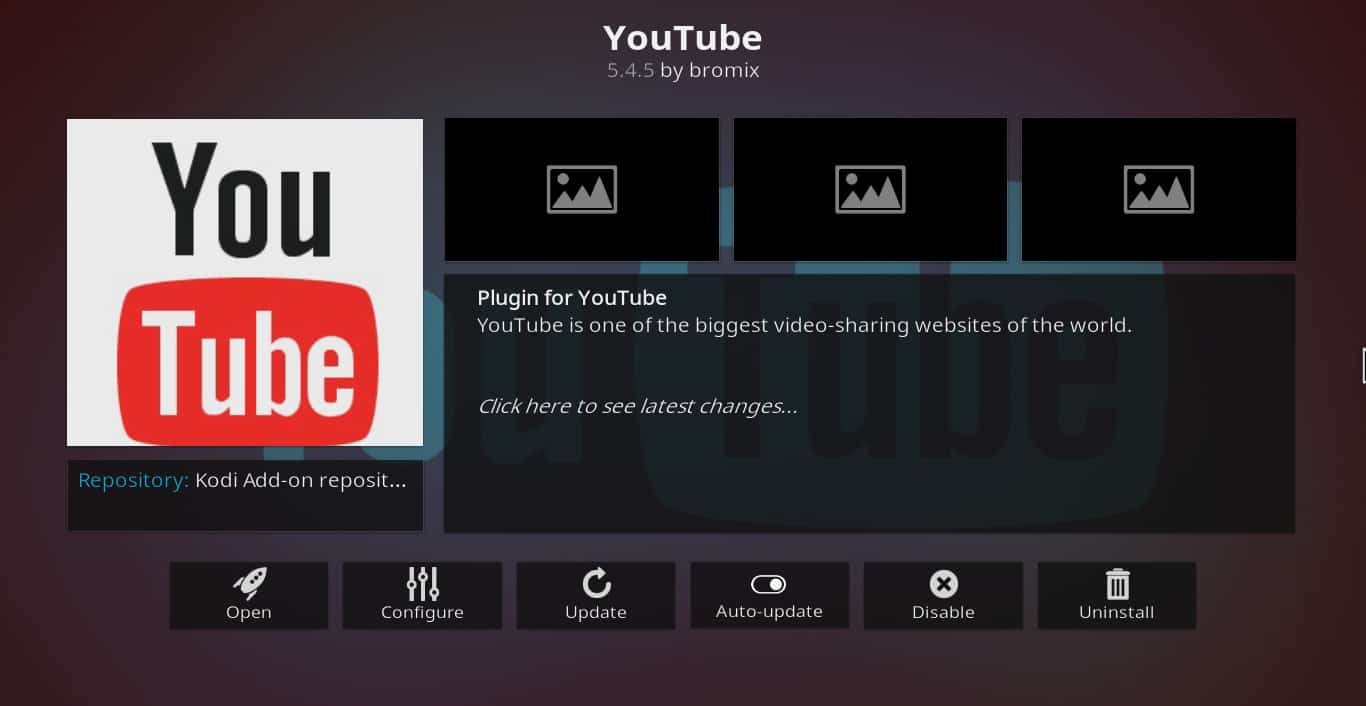Click the Uninstall button label
The height and width of the screenshot is (706, 1366).
pyautogui.click(x=1117, y=612)
